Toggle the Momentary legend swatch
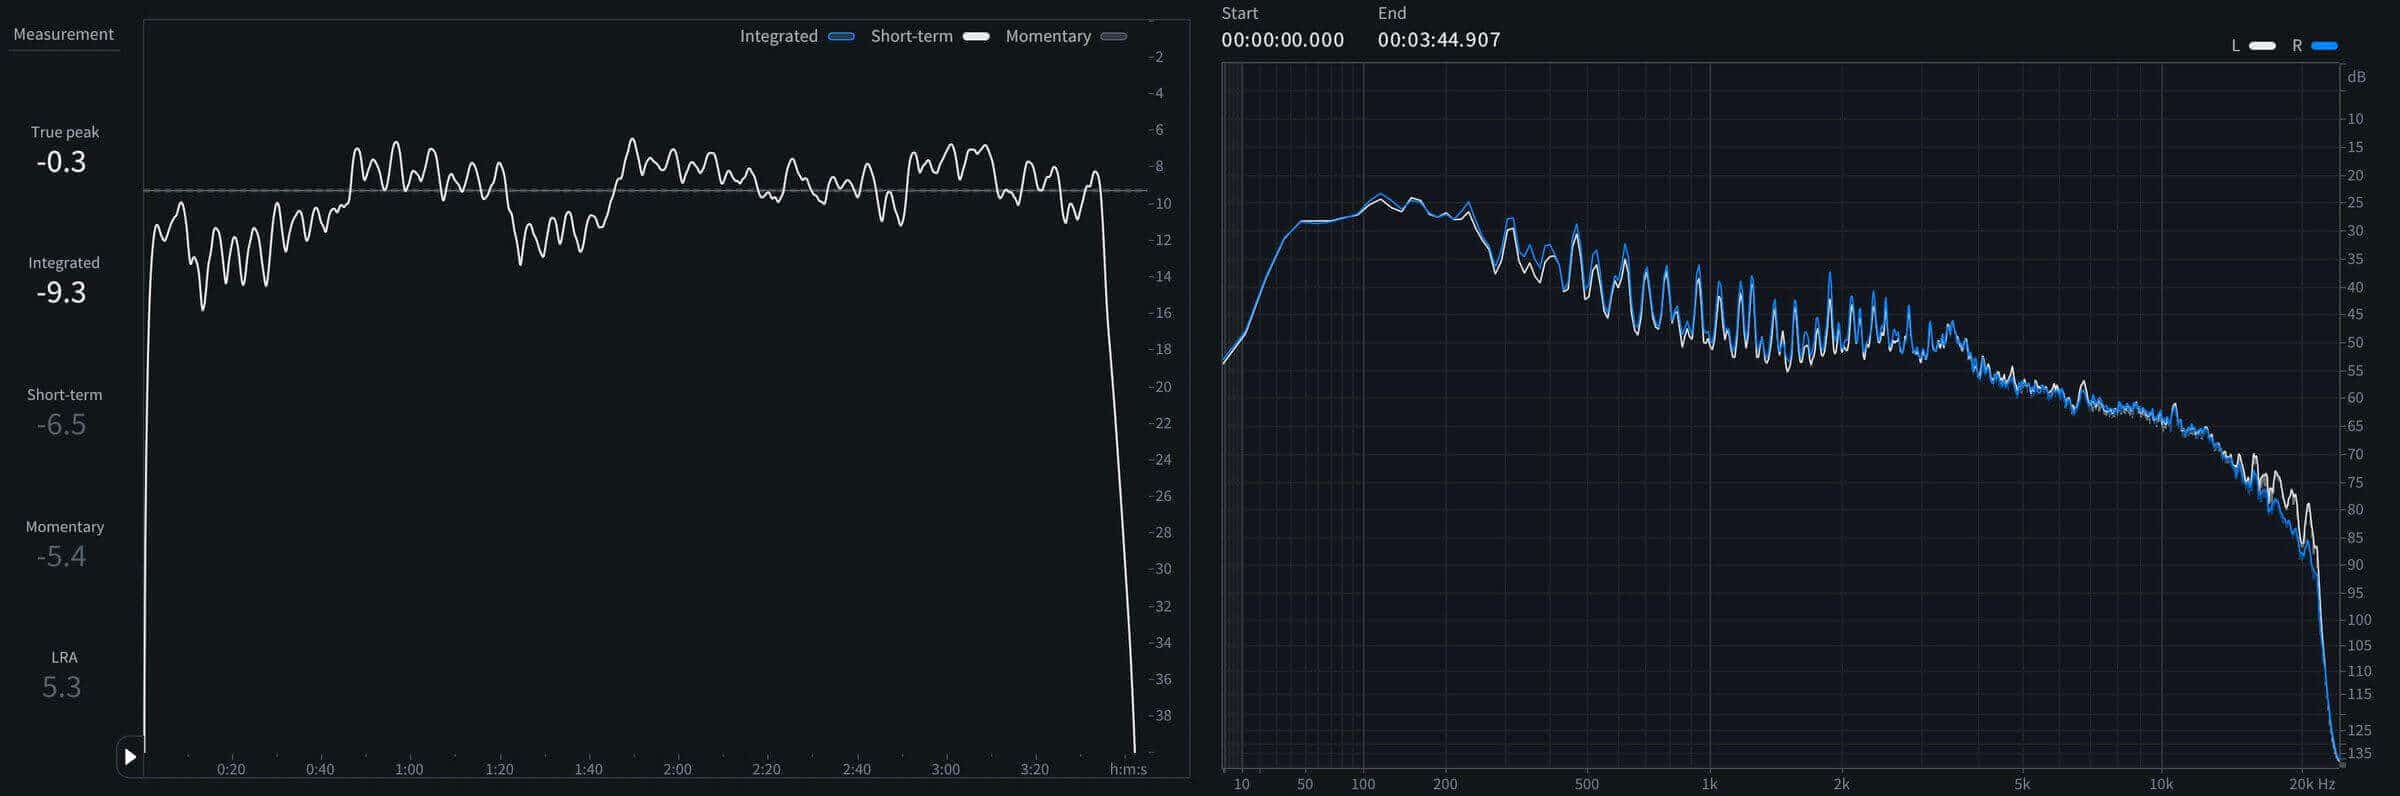The height and width of the screenshot is (796, 2400). click(x=1113, y=36)
